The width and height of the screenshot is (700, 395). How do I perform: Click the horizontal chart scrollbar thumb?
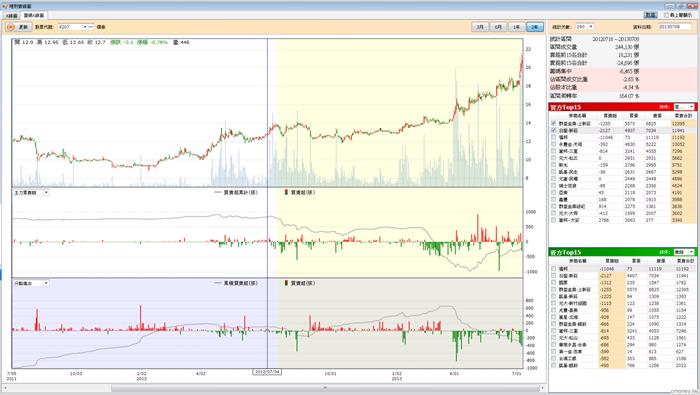point(325,388)
